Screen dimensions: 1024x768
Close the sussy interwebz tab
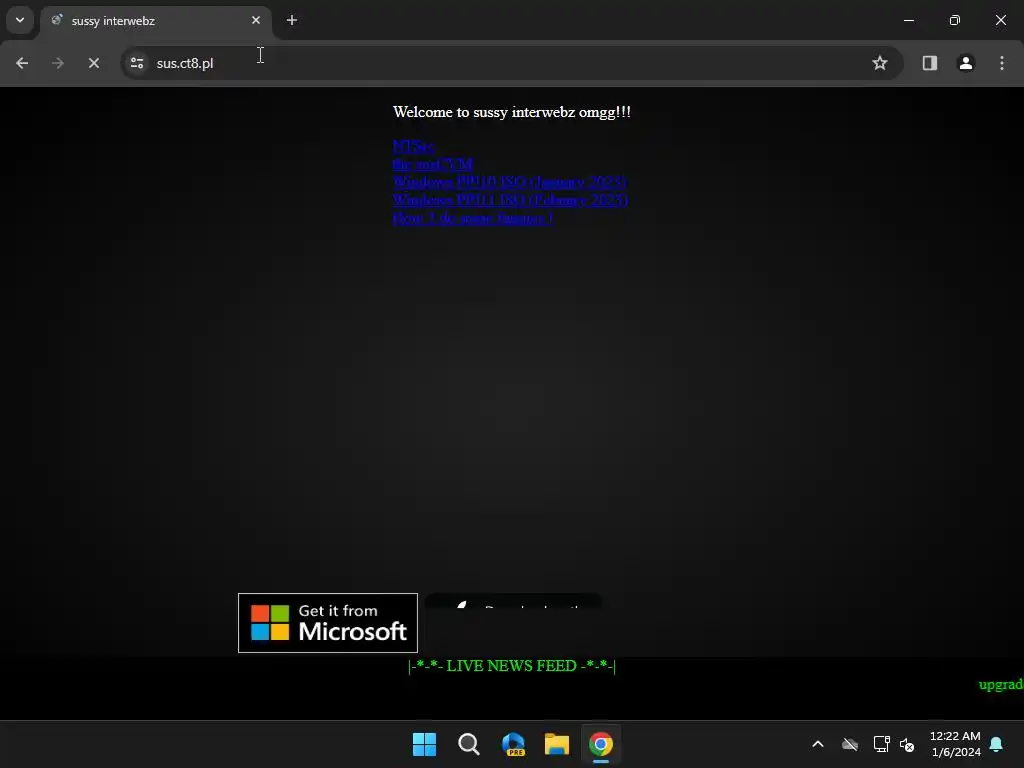[256, 20]
